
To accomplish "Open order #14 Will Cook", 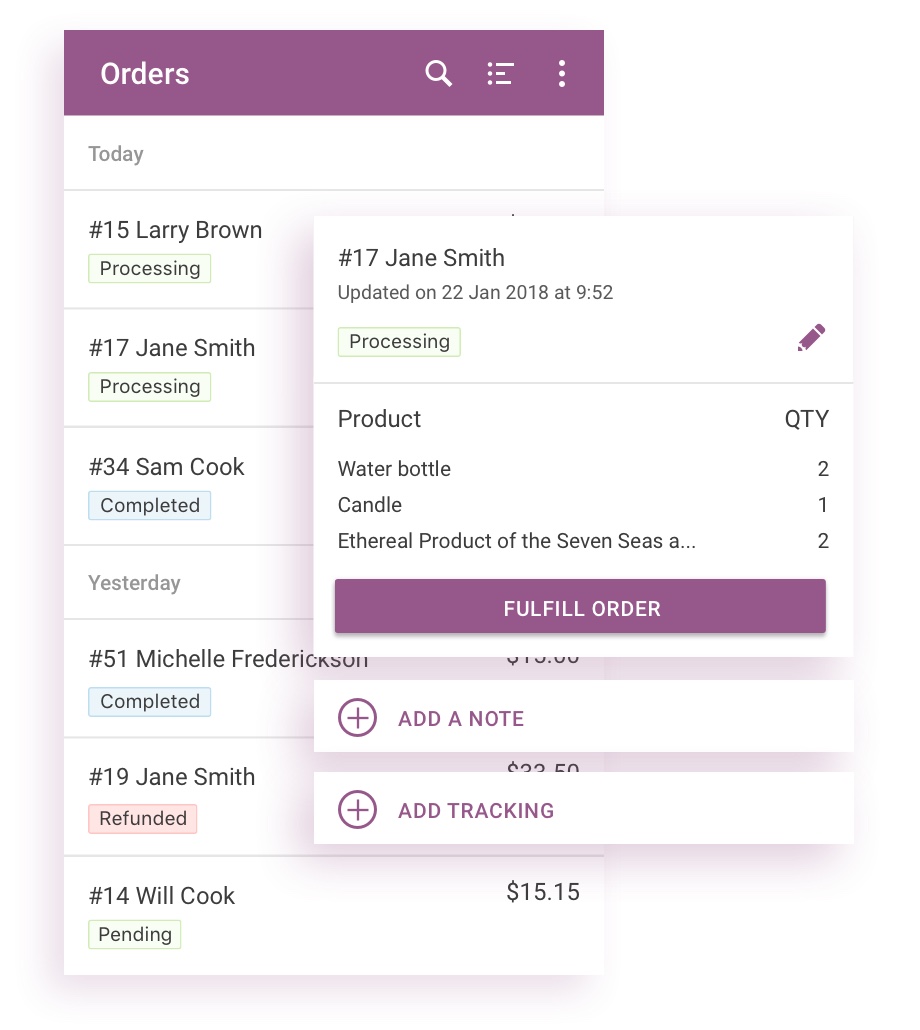I will click(x=162, y=895).
